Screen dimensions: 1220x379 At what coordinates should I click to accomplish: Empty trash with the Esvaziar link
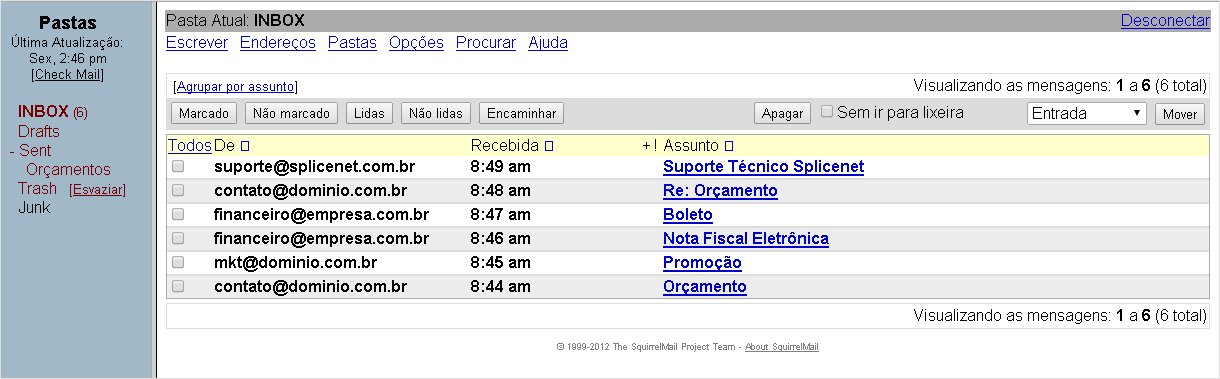[97, 189]
